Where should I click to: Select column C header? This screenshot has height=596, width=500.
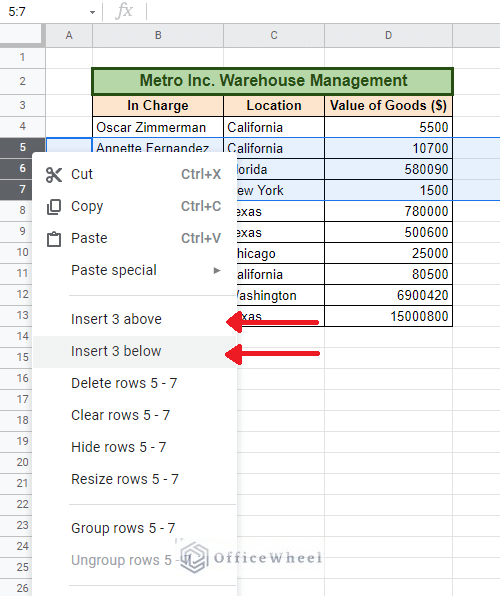pyautogui.click(x=274, y=35)
